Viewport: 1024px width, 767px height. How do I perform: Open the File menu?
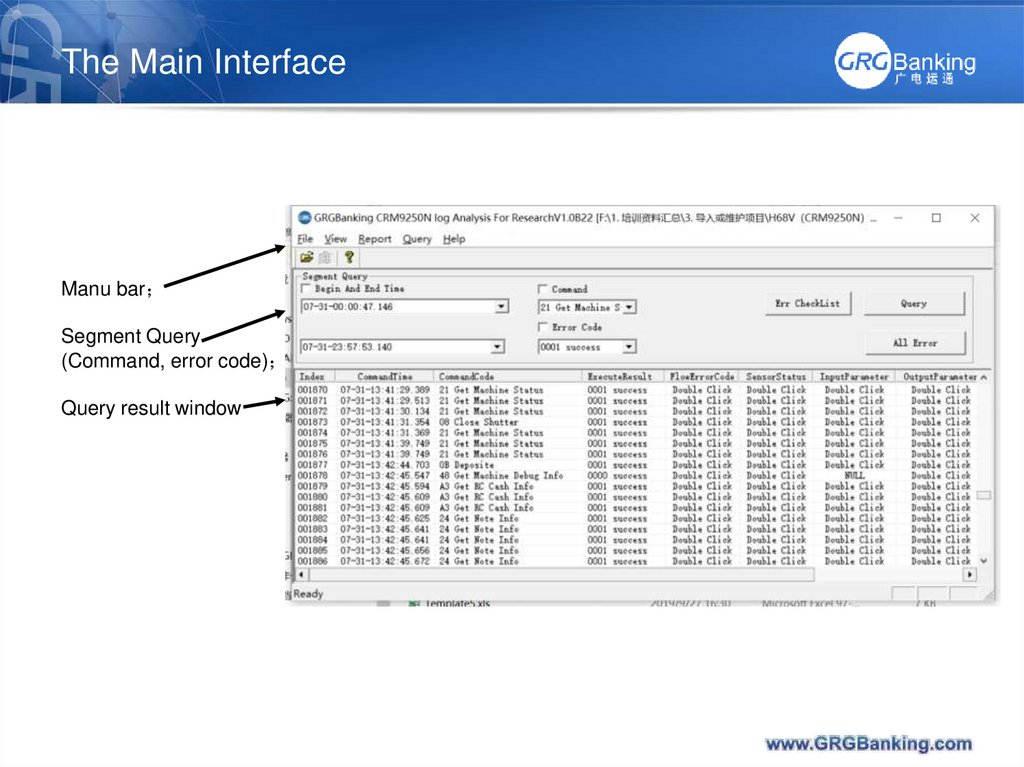pyautogui.click(x=304, y=239)
